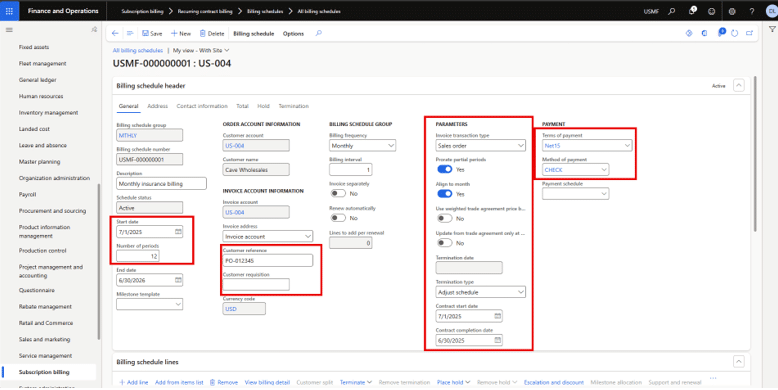Open the Start date calendar picker

pyautogui.click(x=178, y=232)
